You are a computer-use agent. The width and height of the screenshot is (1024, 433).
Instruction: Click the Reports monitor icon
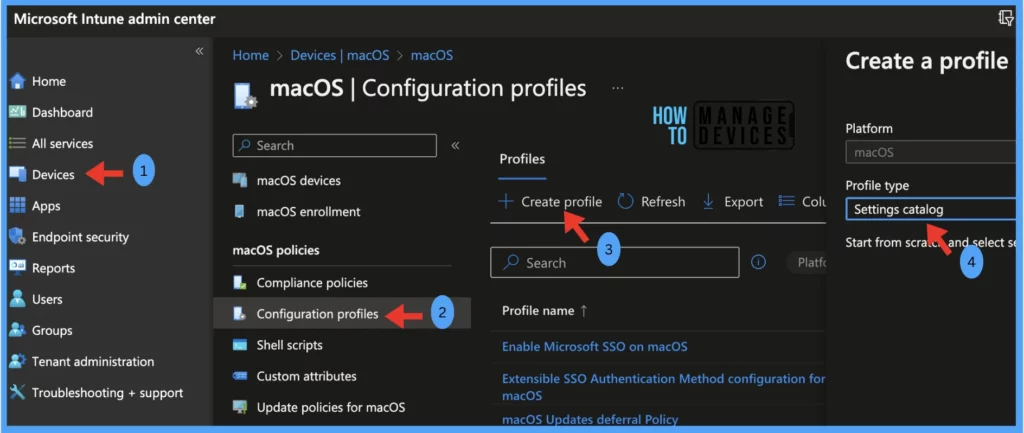[18, 268]
